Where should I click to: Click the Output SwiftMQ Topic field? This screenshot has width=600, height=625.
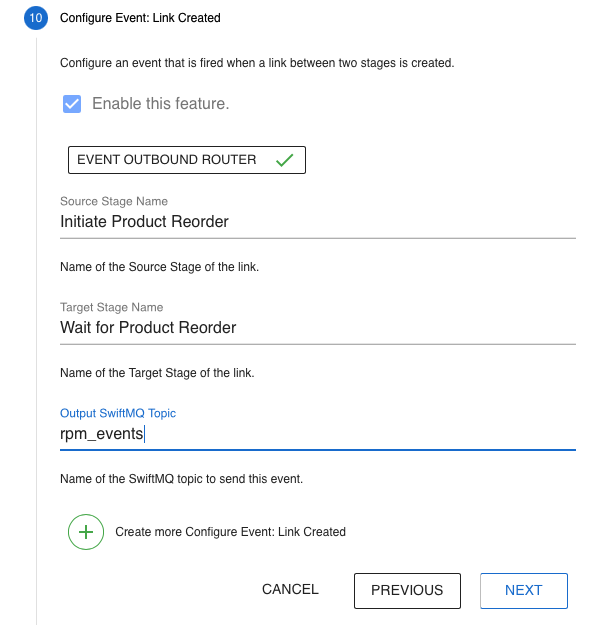coord(317,434)
